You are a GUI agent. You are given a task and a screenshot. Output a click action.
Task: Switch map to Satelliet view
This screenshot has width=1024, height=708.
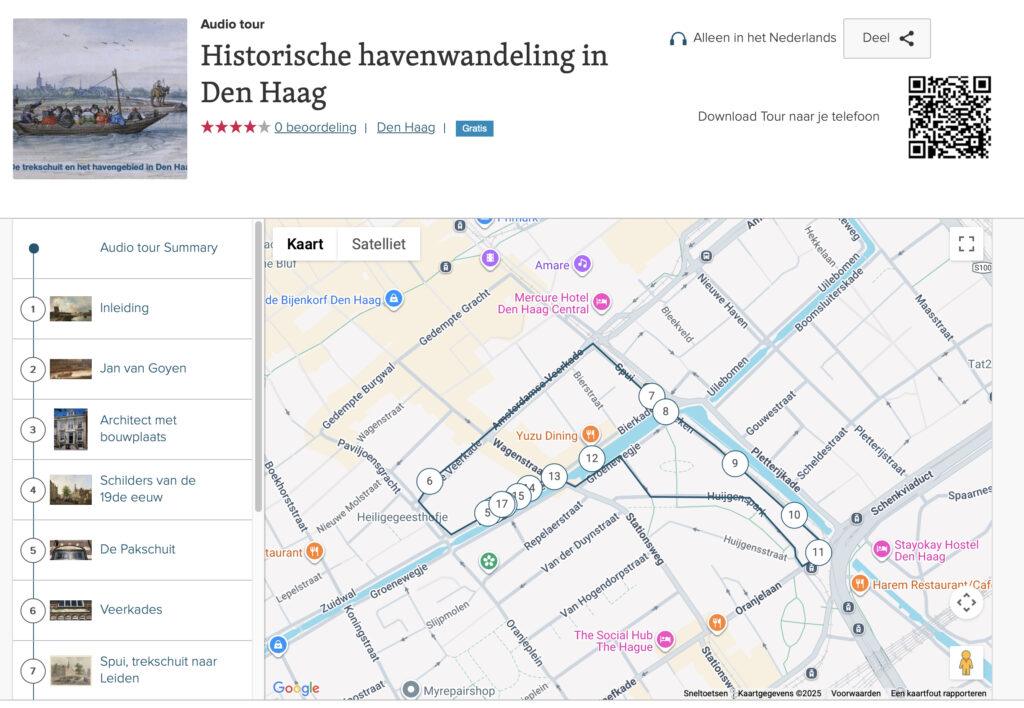click(x=378, y=244)
